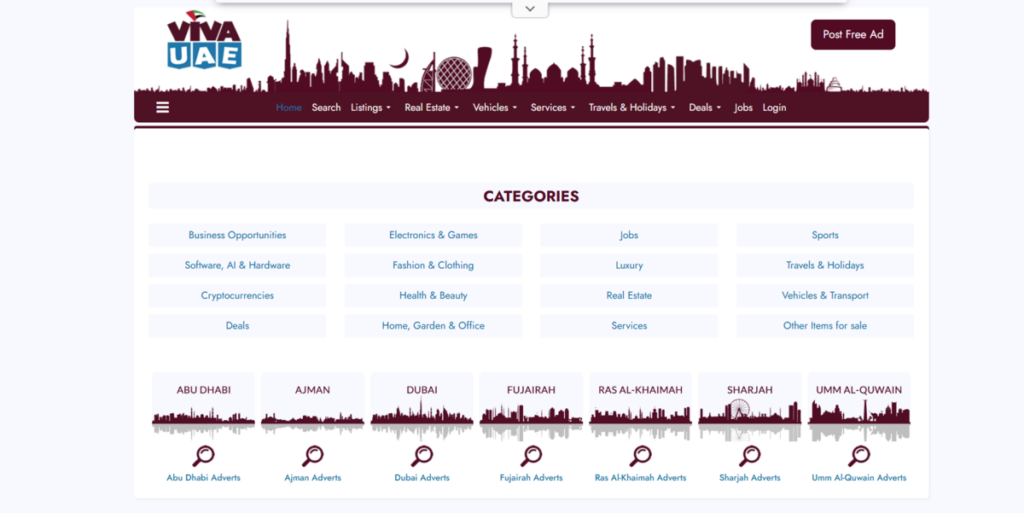Open the Services category tile
The height and width of the screenshot is (513, 1024).
pos(629,326)
